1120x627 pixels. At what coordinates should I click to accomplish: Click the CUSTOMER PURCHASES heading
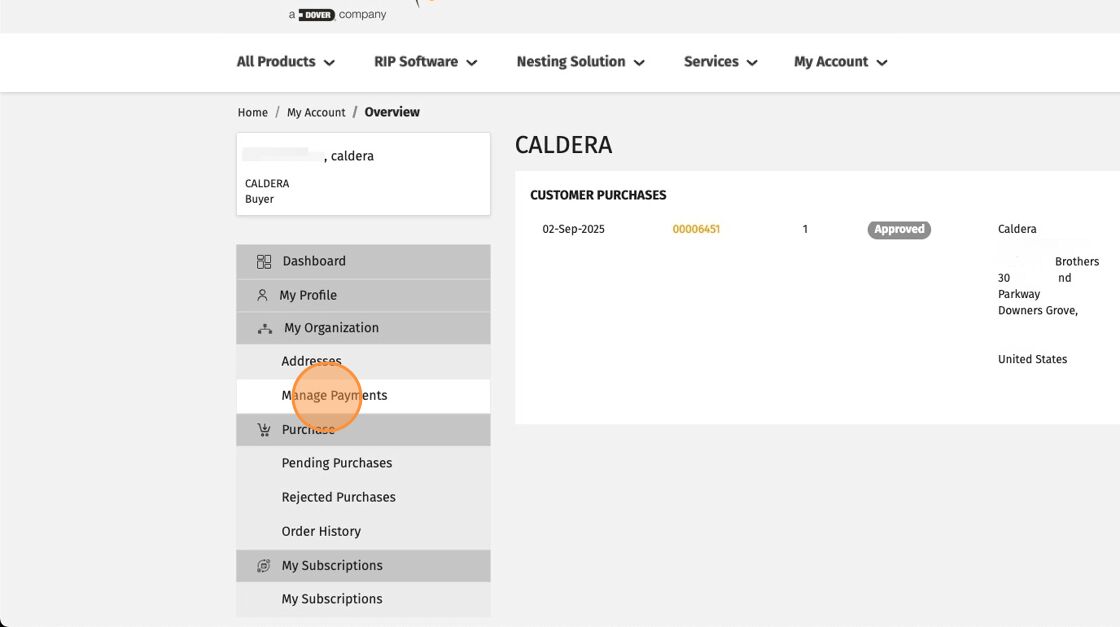[x=598, y=195]
